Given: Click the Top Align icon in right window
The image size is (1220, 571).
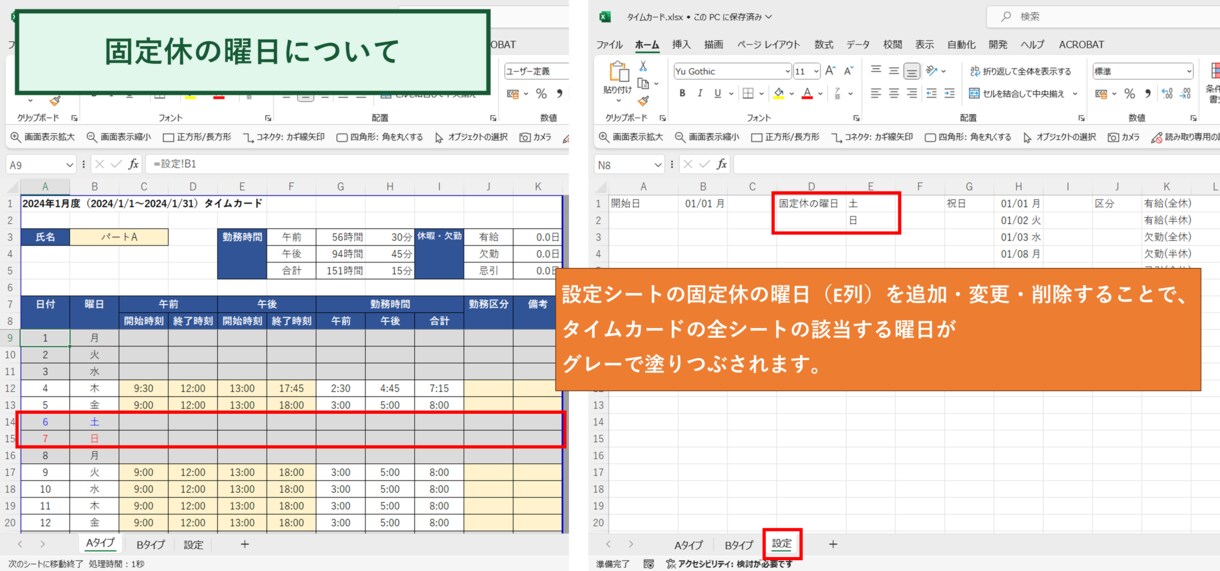Looking at the screenshot, I should [876, 70].
